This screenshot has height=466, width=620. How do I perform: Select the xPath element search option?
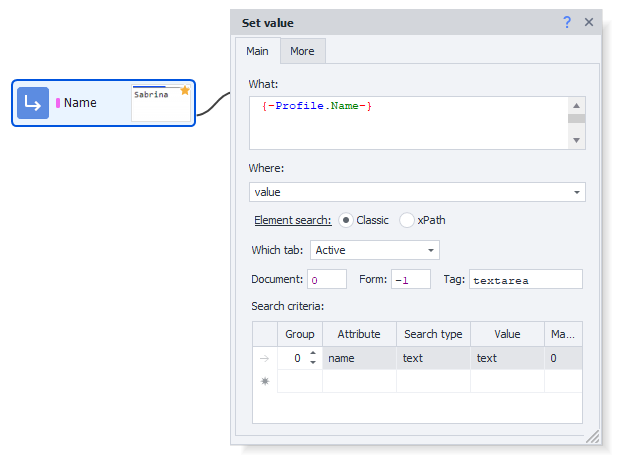pyautogui.click(x=407, y=220)
